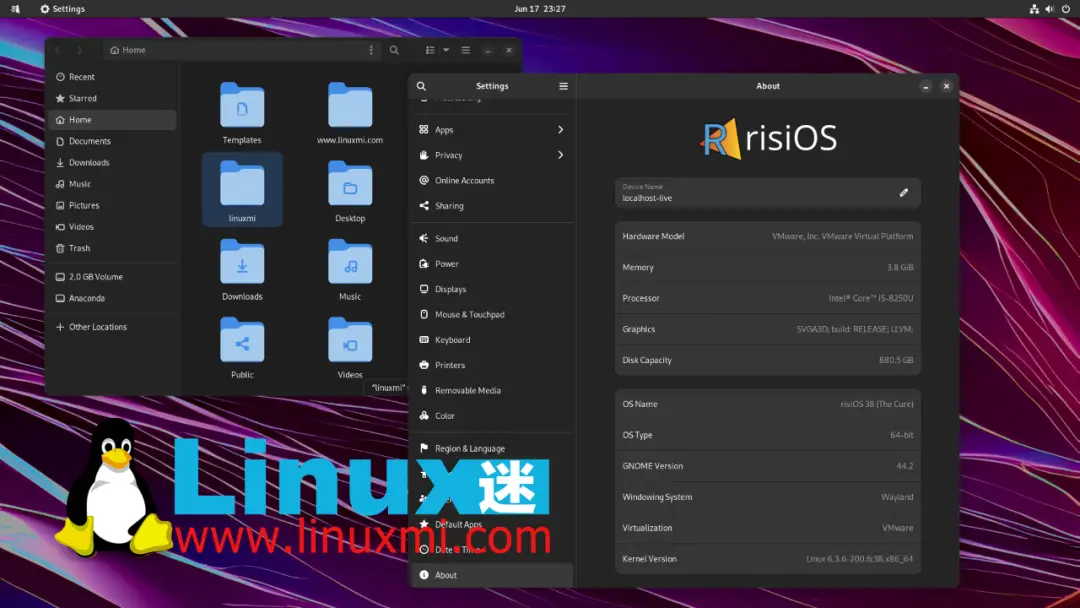Click the search icon in Settings sidebar
Screen dimensions: 1080x608
point(422,86)
